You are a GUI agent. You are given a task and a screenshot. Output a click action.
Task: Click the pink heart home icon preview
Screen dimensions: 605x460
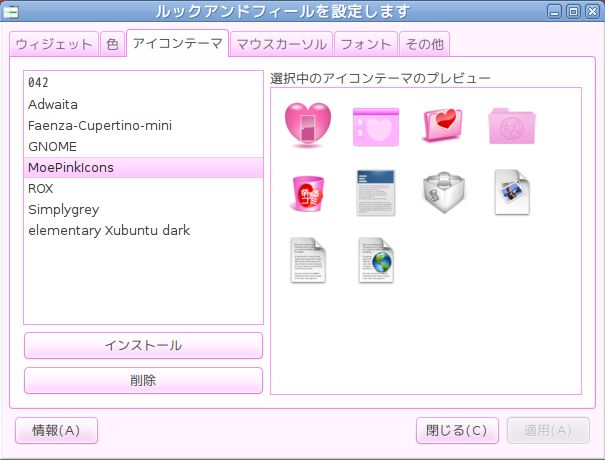click(x=307, y=125)
